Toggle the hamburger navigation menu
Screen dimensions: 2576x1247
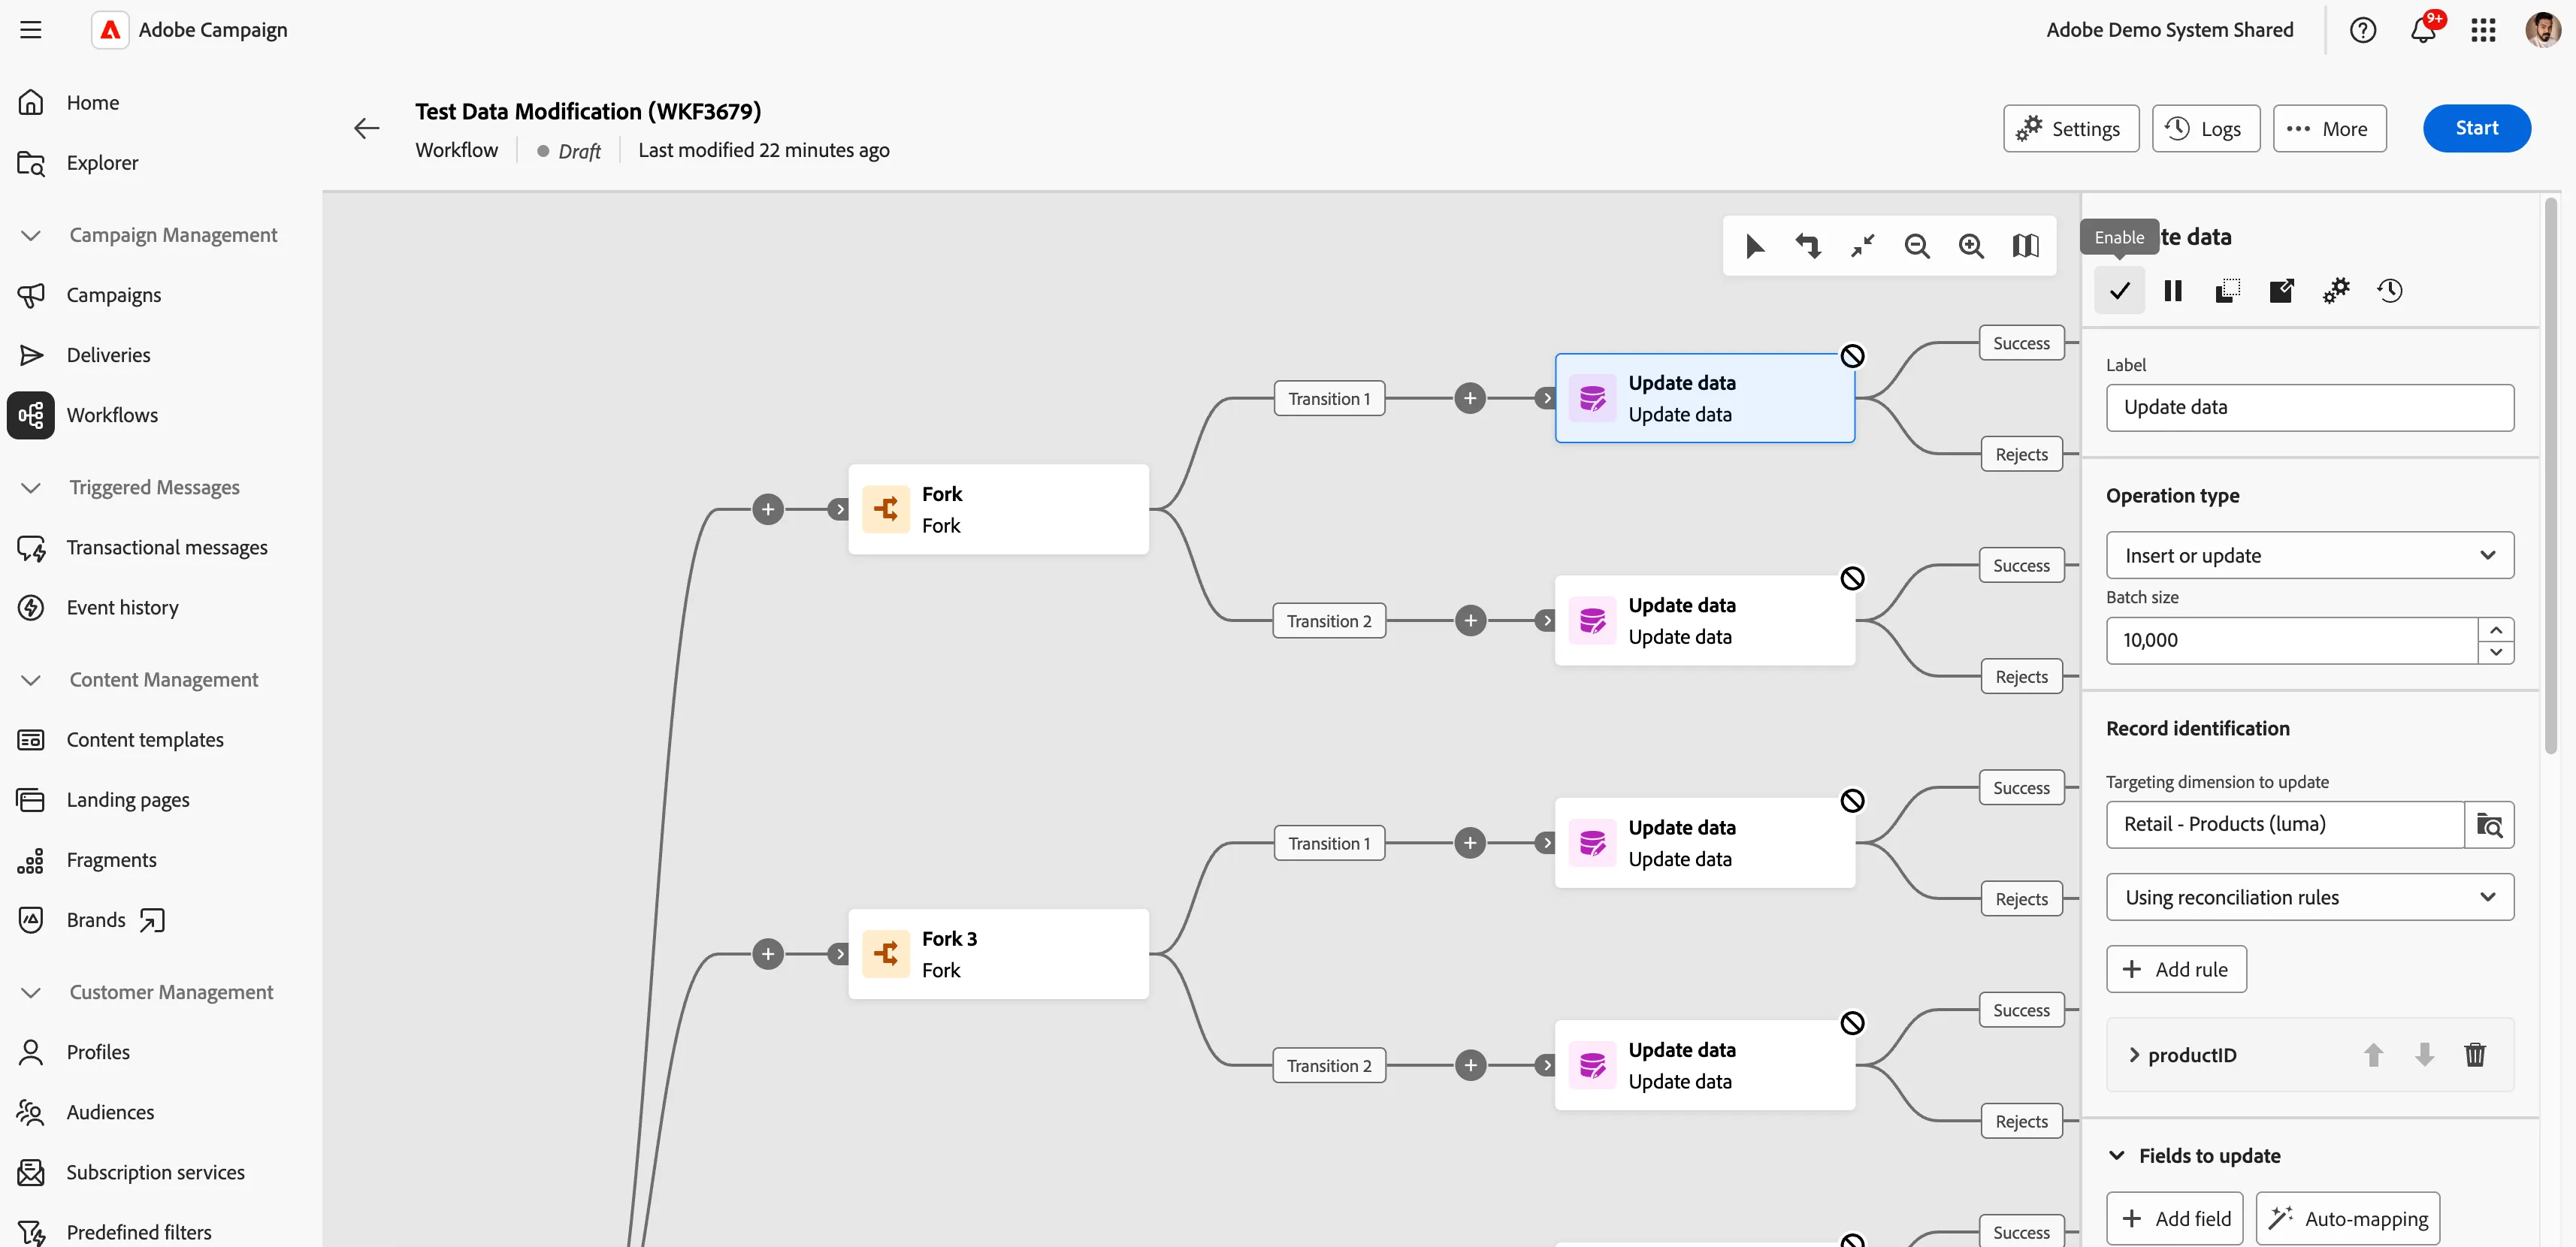click(x=31, y=30)
